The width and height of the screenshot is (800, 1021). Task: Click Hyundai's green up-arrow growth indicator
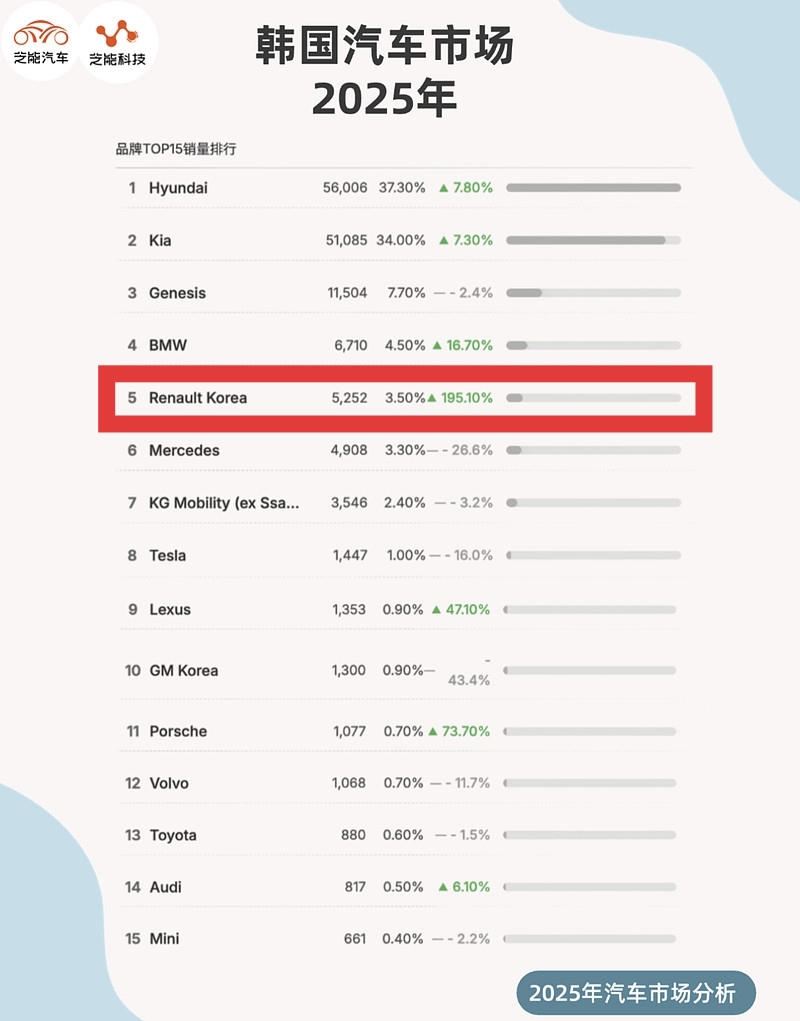465,188
